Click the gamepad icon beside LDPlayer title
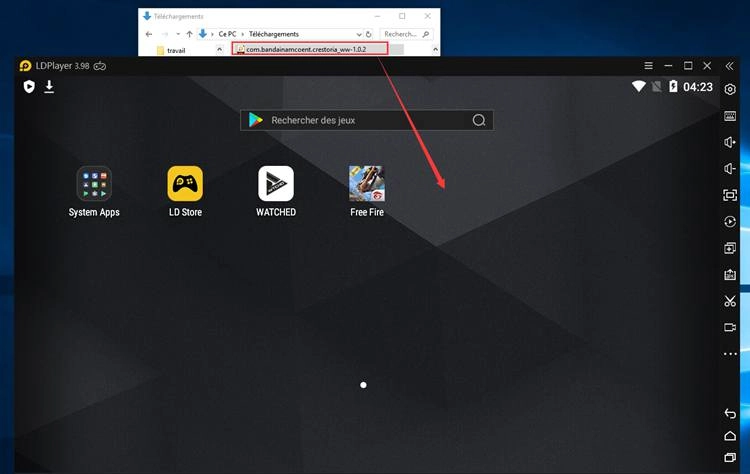Screen dimensions: 750x474 tap(100, 66)
